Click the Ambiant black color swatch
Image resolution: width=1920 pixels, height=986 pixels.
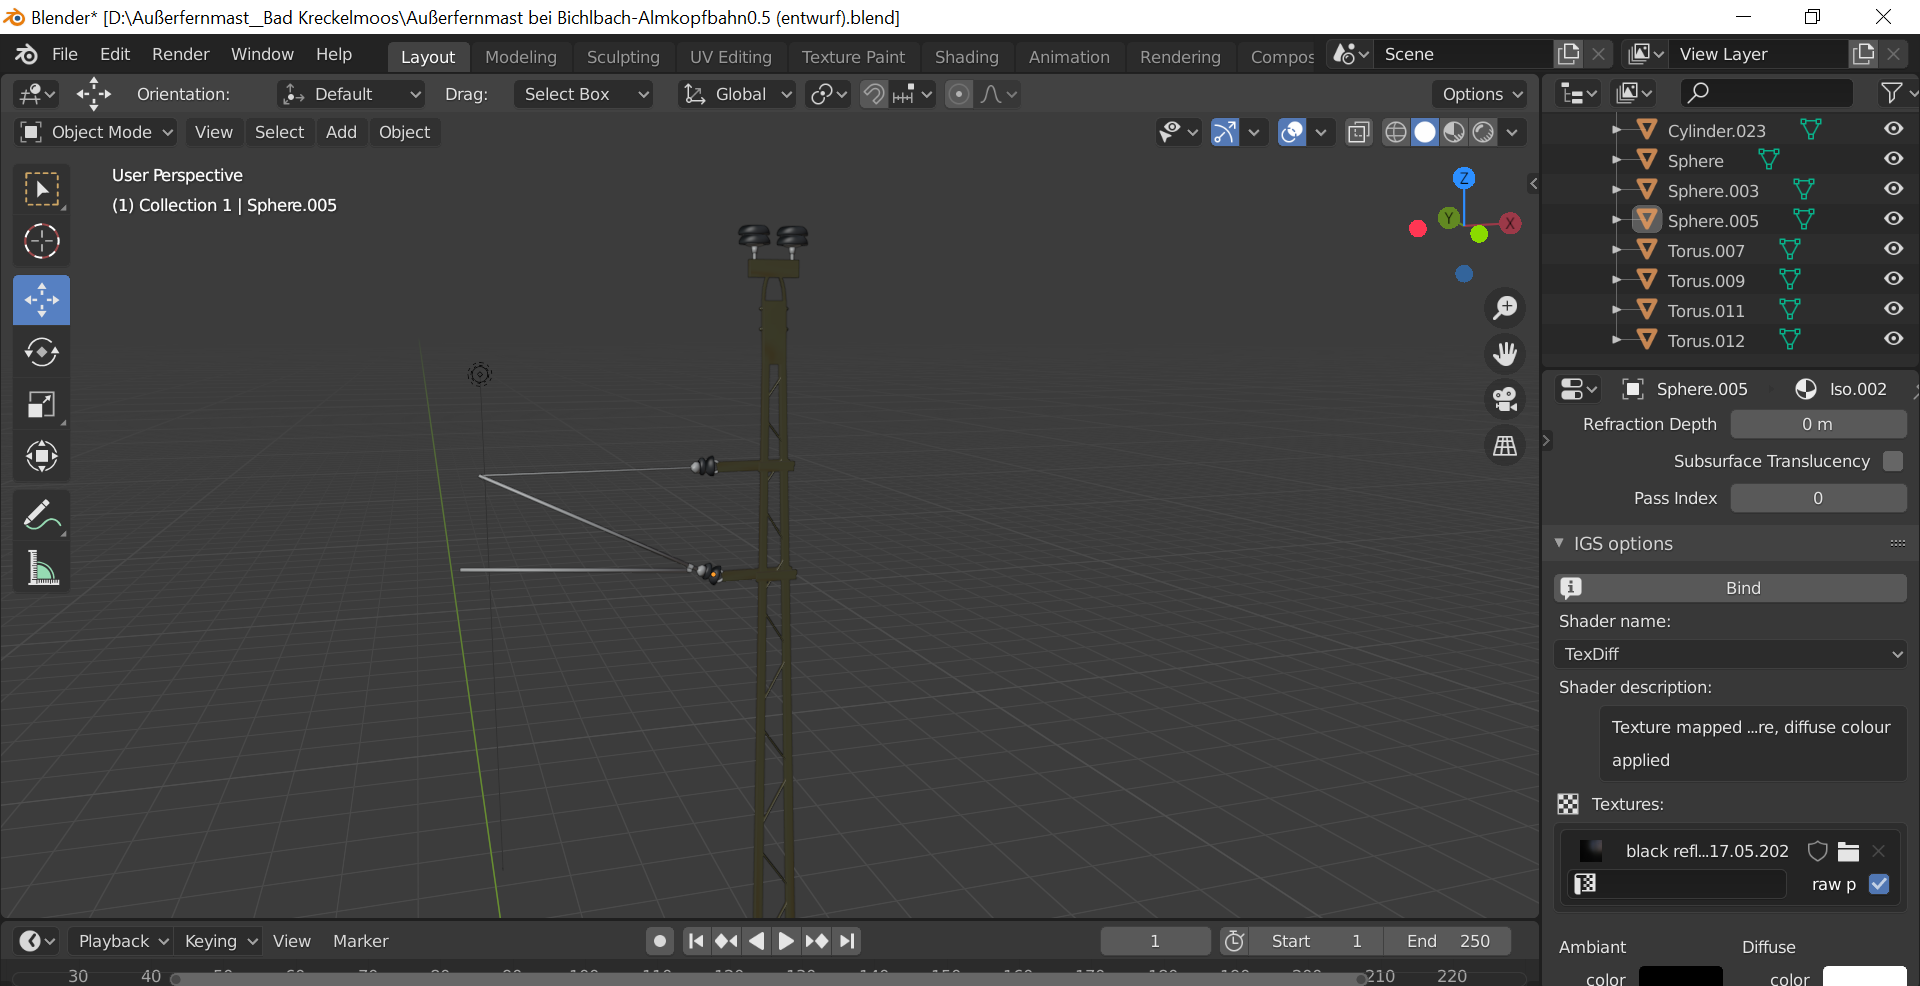tap(1680, 977)
